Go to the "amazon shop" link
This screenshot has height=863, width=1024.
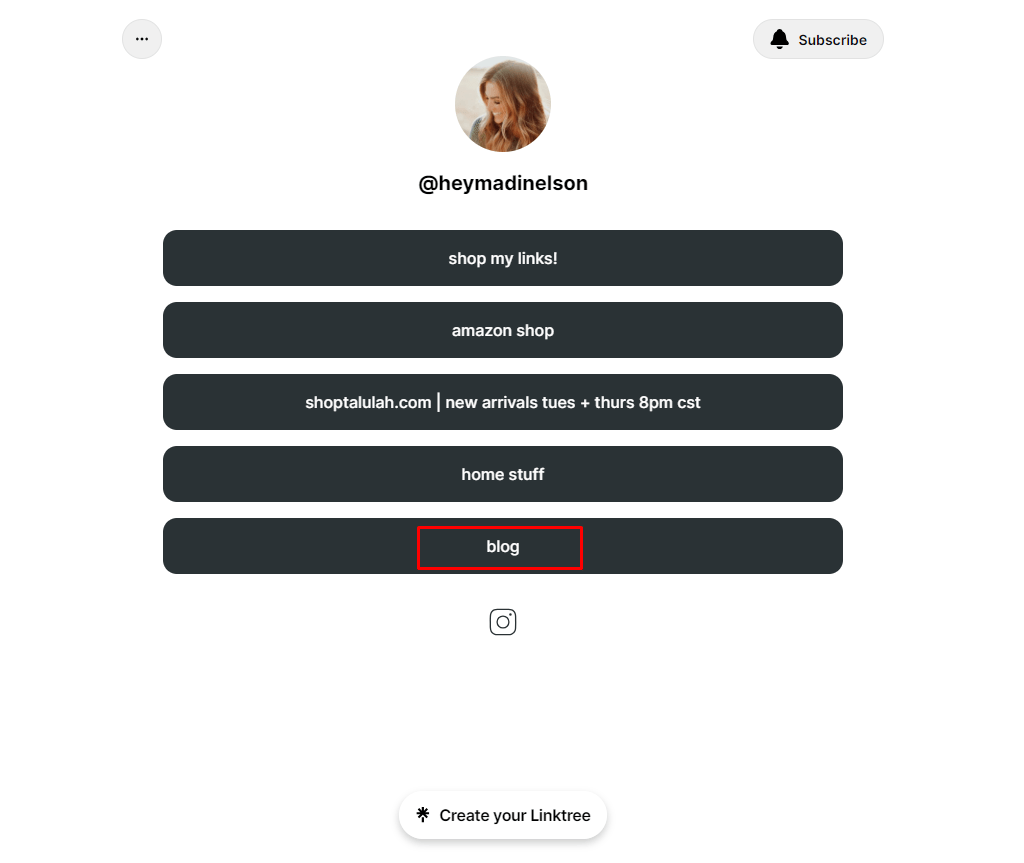pos(503,330)
